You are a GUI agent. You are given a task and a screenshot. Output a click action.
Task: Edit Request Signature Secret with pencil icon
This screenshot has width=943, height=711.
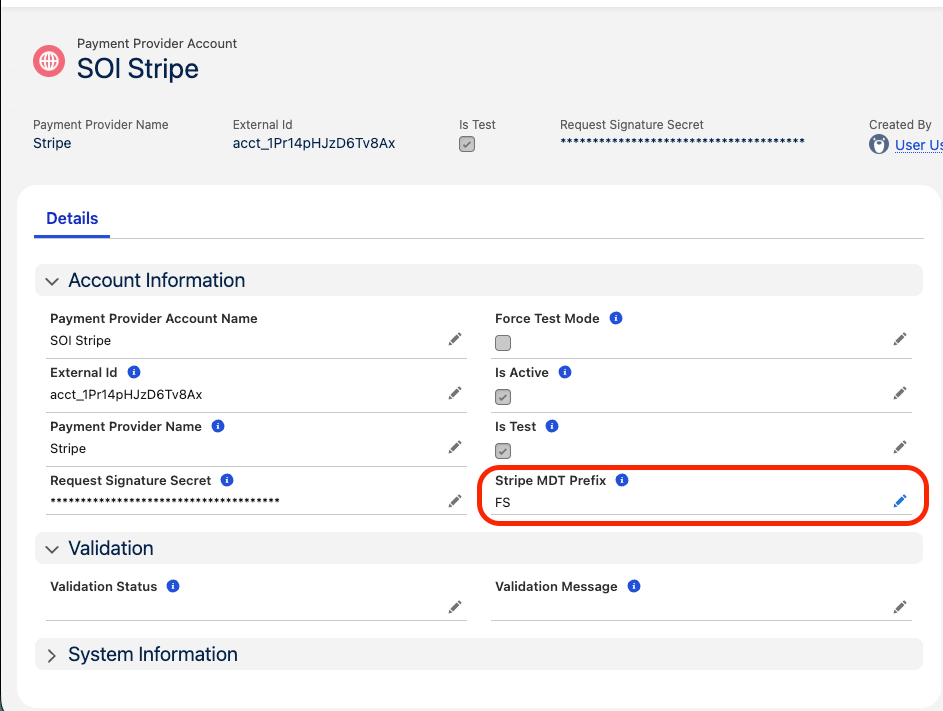[455, 500]
